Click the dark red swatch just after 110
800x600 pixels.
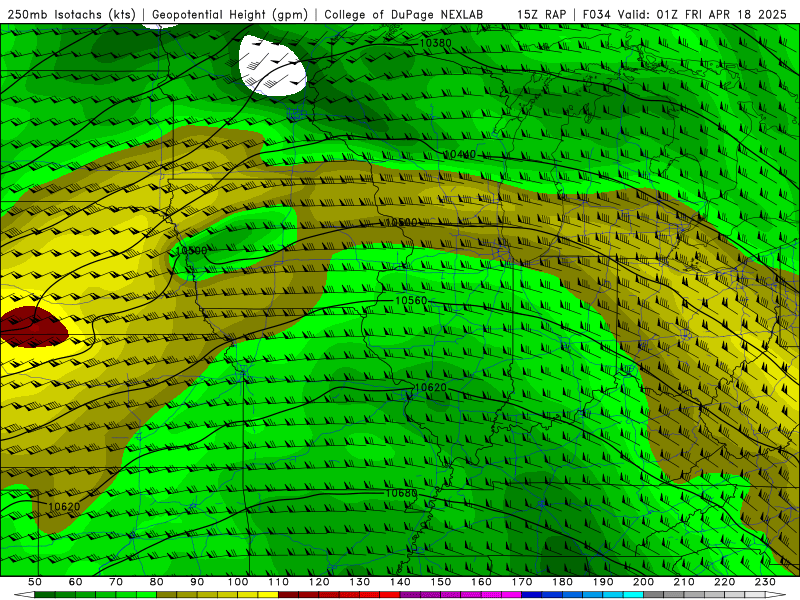pos(289,595)
